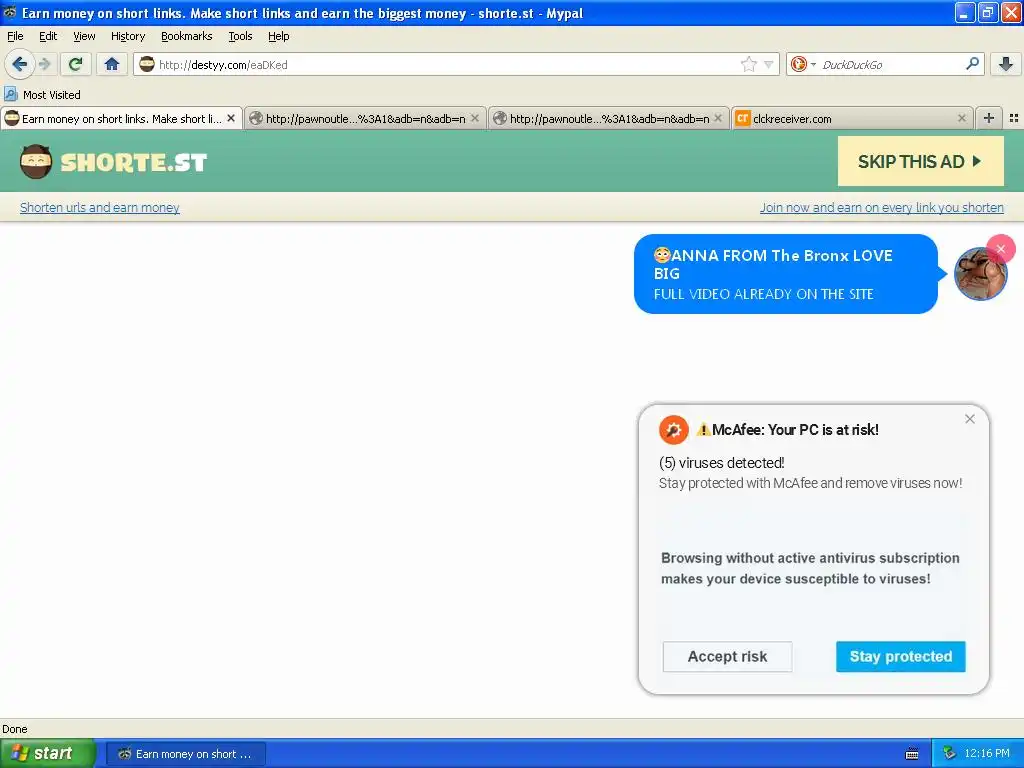Click the forward navigation arrow
The height and width of the screenshot is (768, 1024).
[x=45, y=64]
